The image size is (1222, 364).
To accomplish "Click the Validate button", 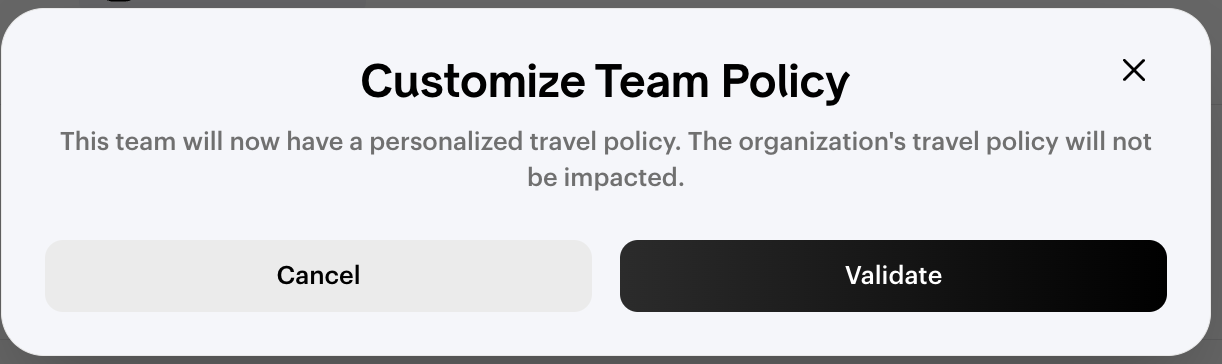I will tap(893, 275).
